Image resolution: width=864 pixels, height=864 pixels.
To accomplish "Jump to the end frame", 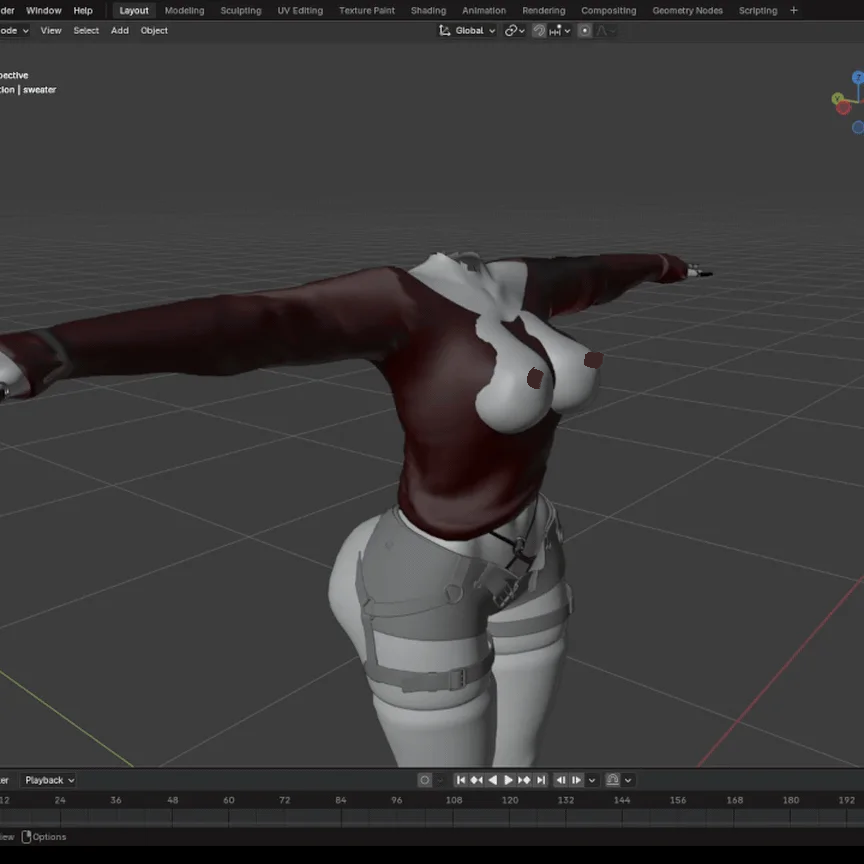I will point(541,780).
